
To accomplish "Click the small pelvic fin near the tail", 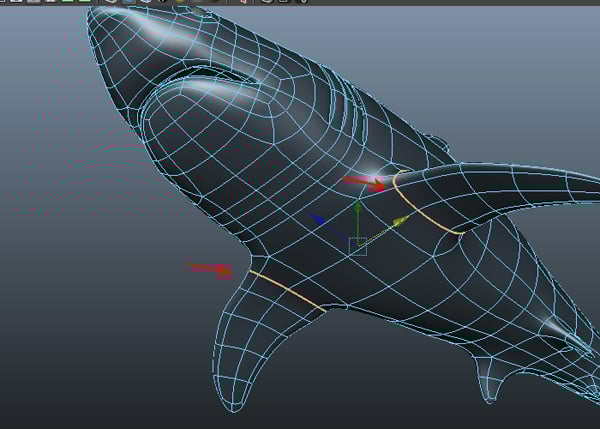I will pos(489,381).
